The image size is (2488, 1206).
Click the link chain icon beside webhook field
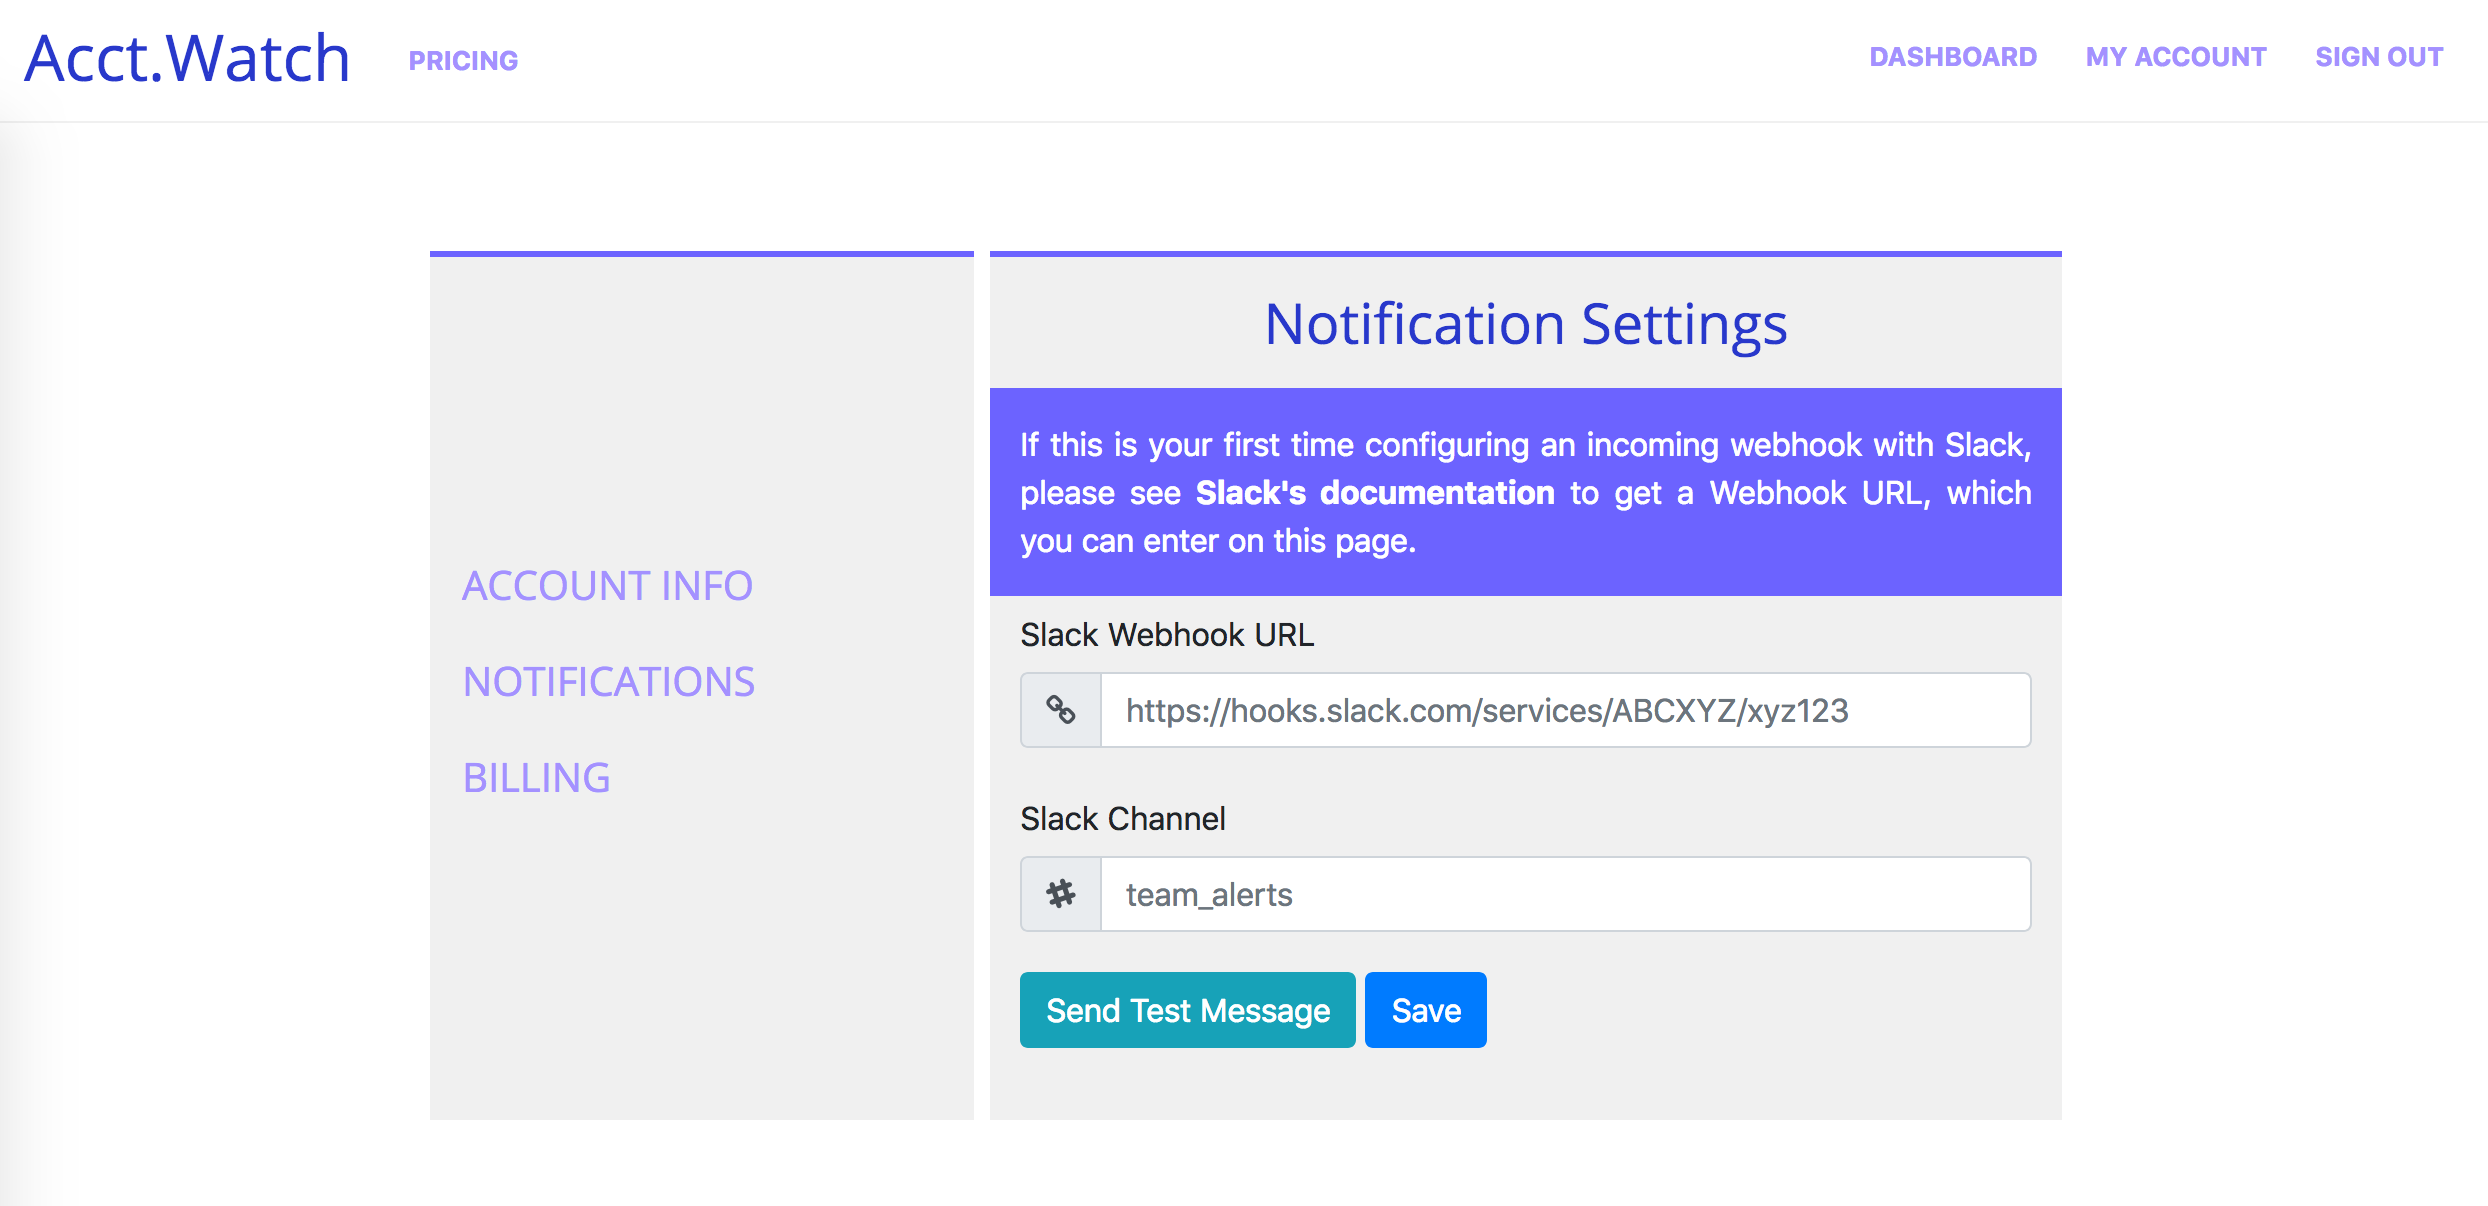[x=1060, y=710]
